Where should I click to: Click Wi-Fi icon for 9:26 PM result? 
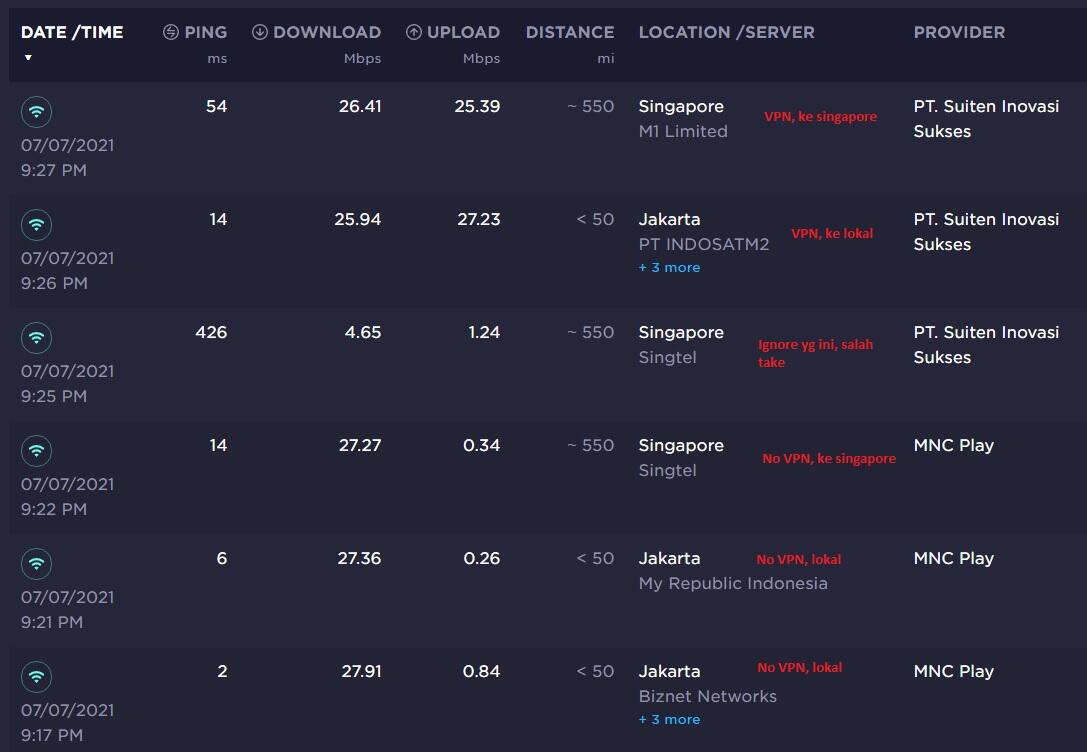(x=37, y=225)
